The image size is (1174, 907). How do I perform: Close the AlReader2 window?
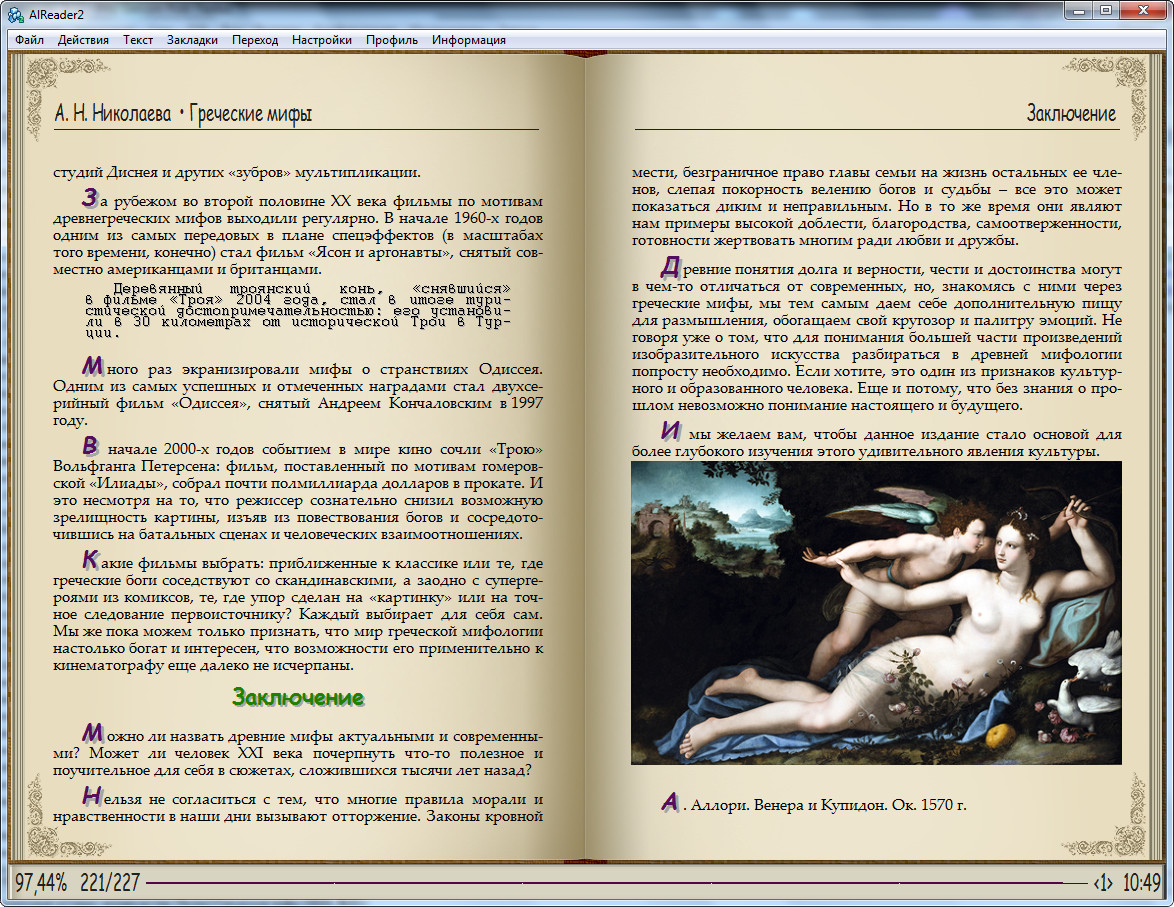(x=1143, y=11)
